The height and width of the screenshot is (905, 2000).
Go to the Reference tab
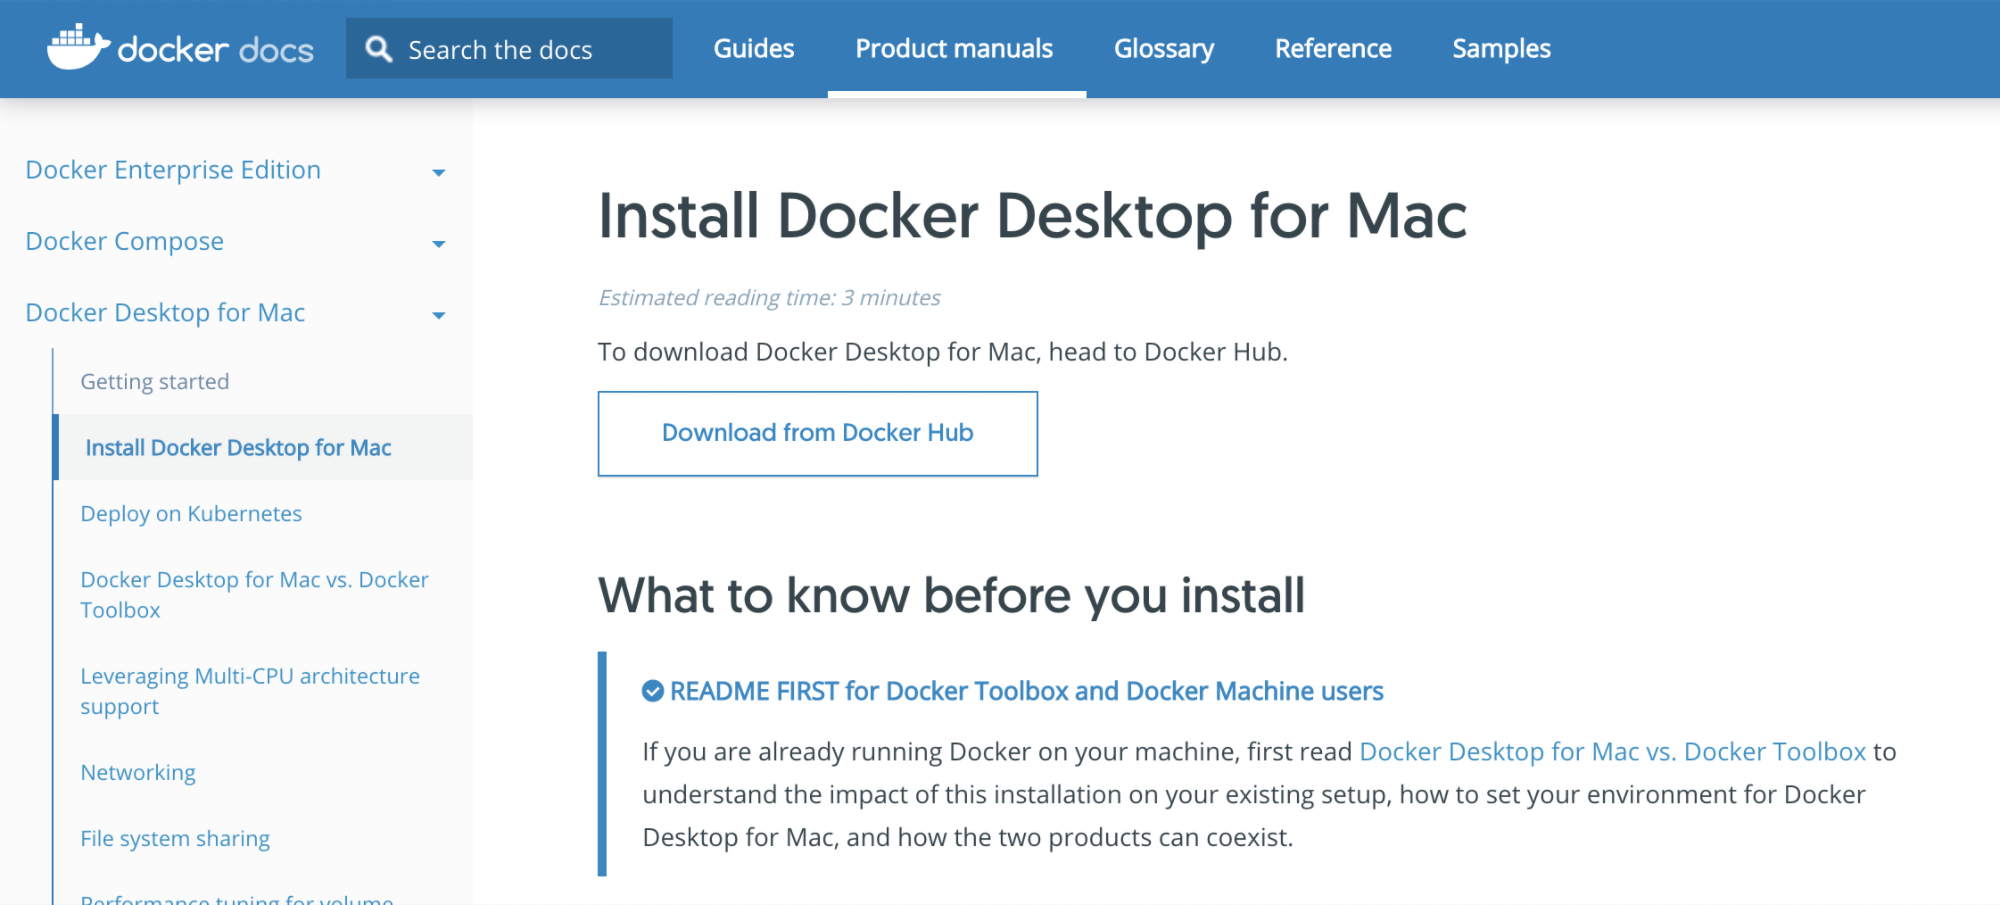tap(1333, 49)
